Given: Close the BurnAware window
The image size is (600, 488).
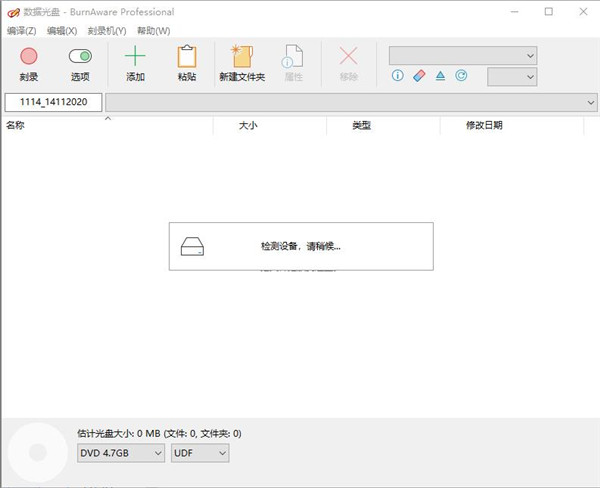Looking at the screenshot, I should pos(583,12).
